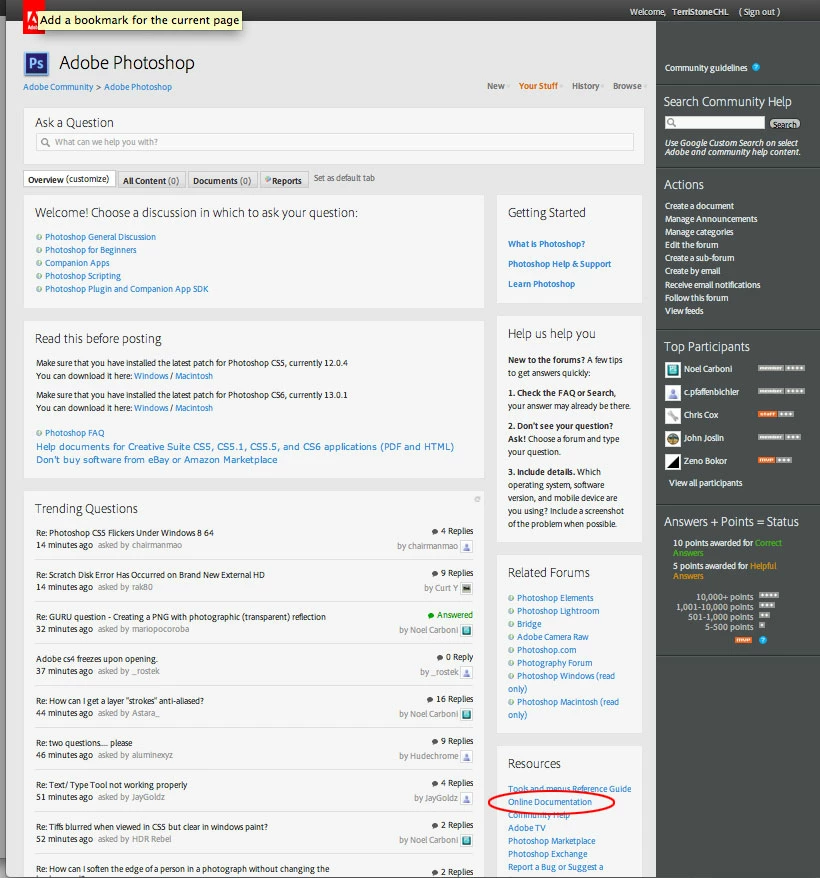The height and width of the screenshot is (878, 820).
Task: Click the customize link on Overview tab
Action: click(87, 179)
